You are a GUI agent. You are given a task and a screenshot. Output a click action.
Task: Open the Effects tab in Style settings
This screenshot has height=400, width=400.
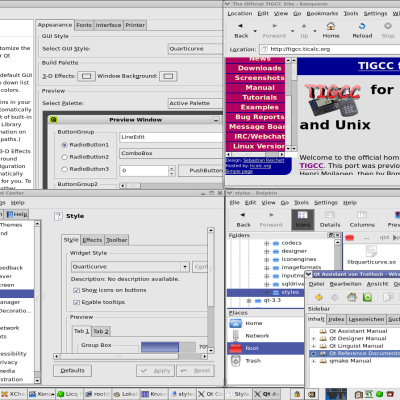pos(92,240)
